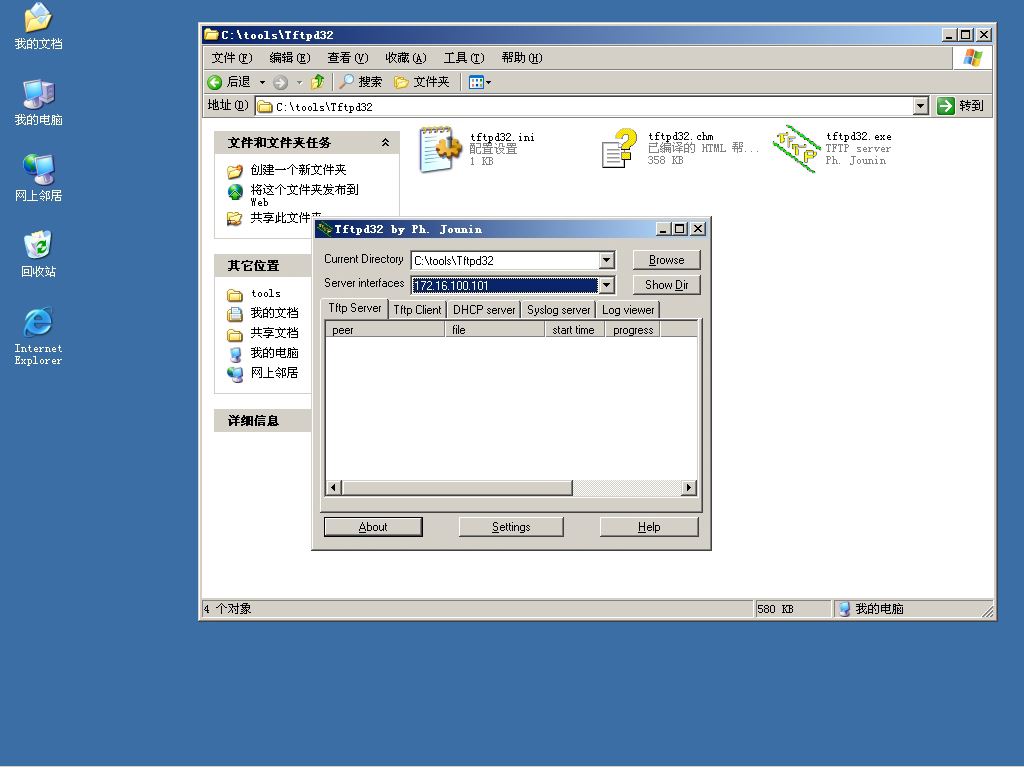The image size is (1024, 768).
Task: Click the left scroll arrow of transfer list
Action: pyautogui.click(x=334, y=488)
